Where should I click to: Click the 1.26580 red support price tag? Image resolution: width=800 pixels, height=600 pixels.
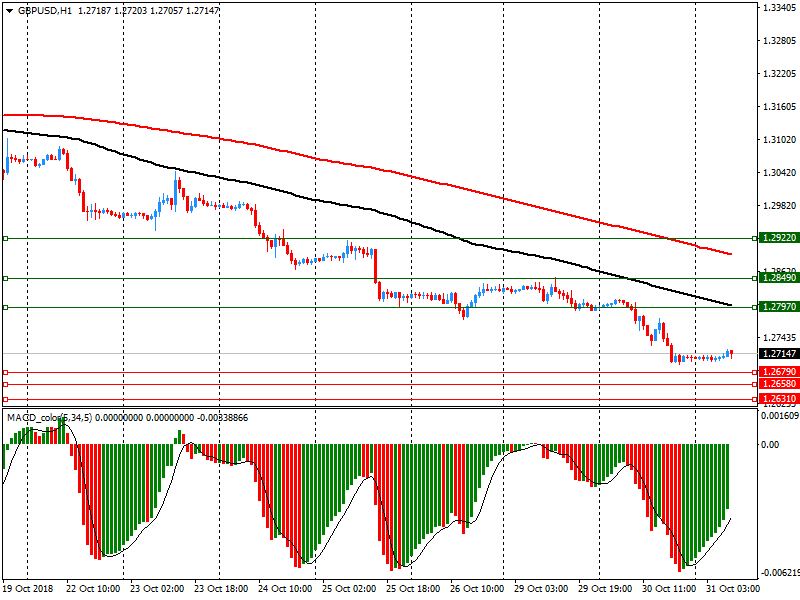(778, 384)
